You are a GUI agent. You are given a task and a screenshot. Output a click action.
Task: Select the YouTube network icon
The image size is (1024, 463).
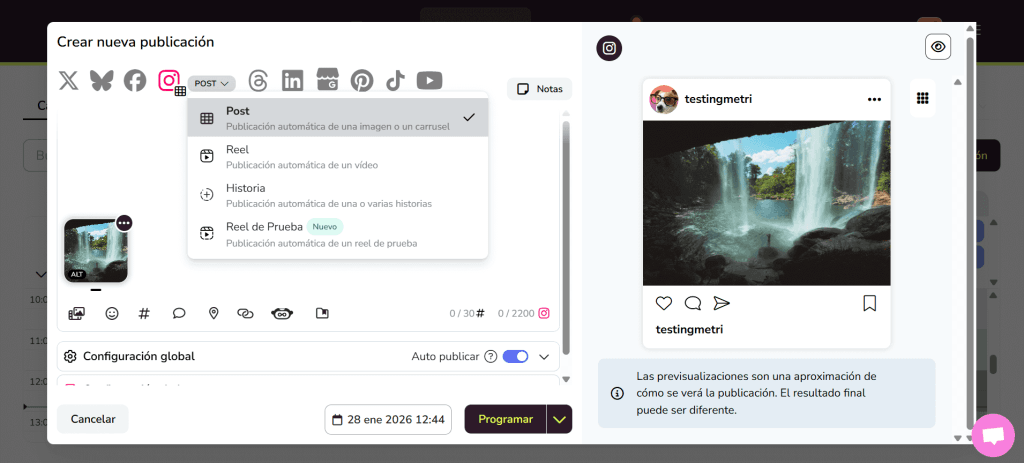pos(430,81)
